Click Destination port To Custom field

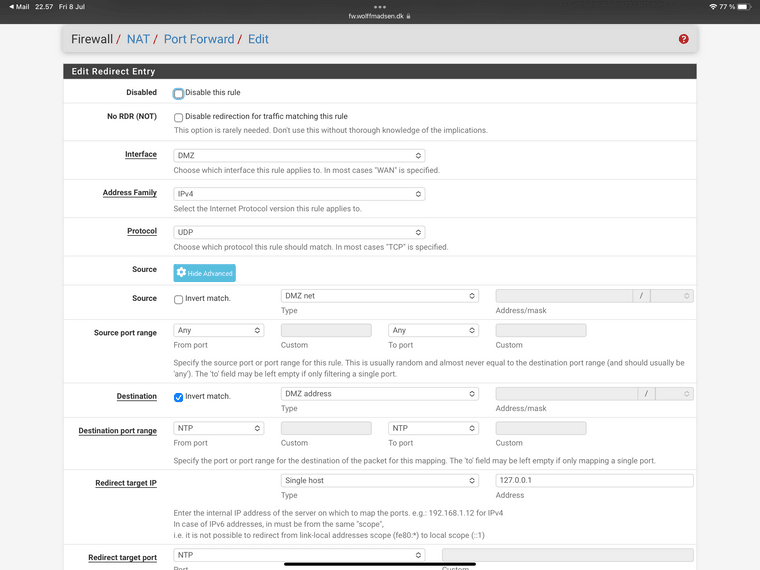(x=541, y=428)
